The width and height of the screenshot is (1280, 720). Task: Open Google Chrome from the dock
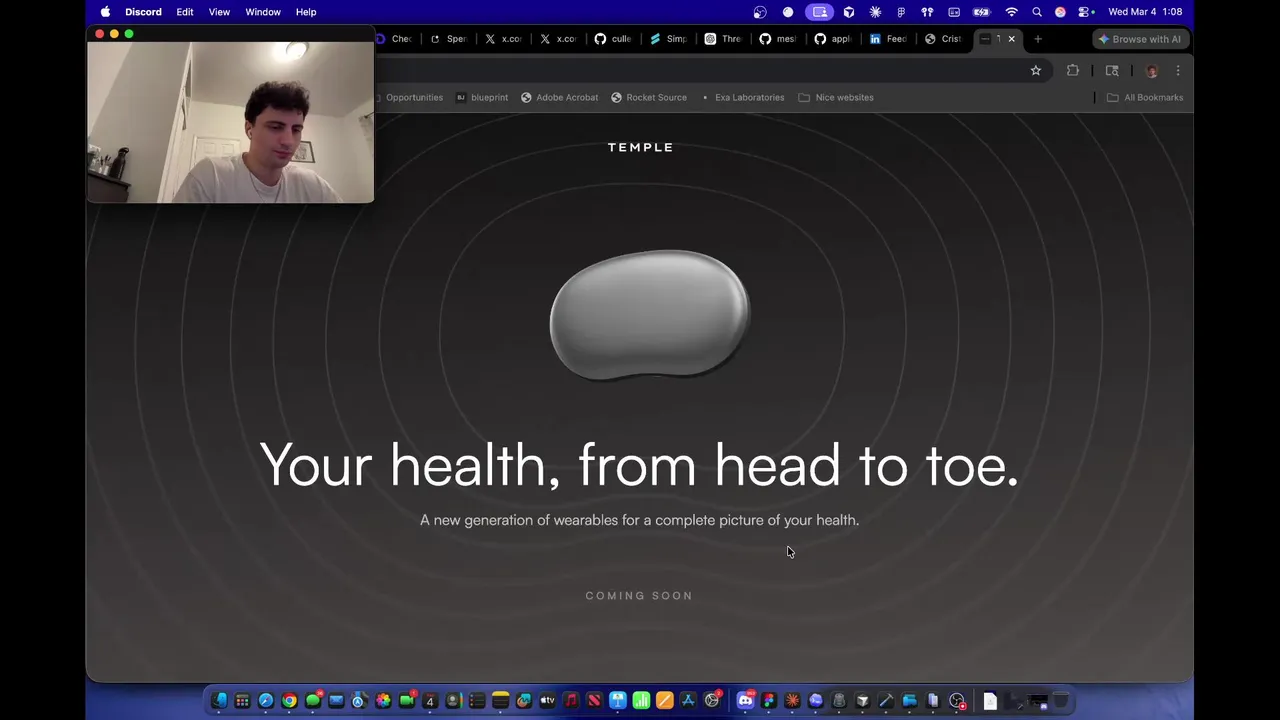289,701
